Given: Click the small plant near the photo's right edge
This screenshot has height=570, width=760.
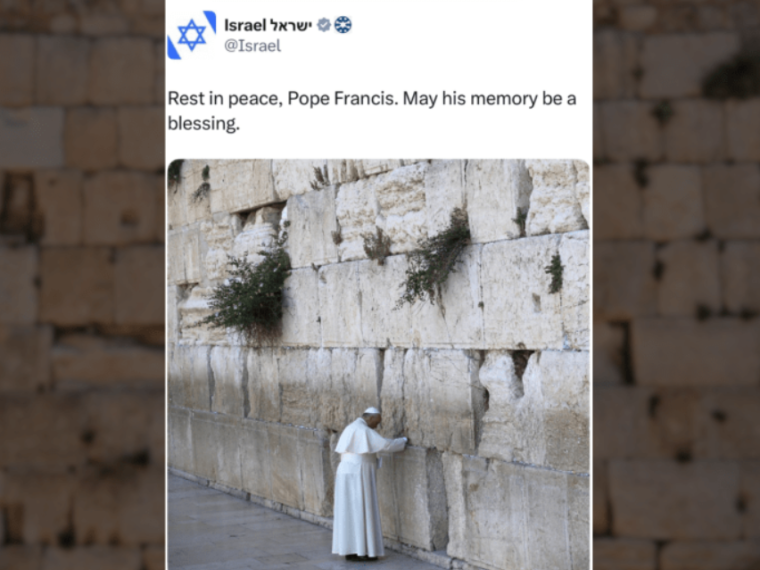Looking at the screenshot, I should pos(555,273).
